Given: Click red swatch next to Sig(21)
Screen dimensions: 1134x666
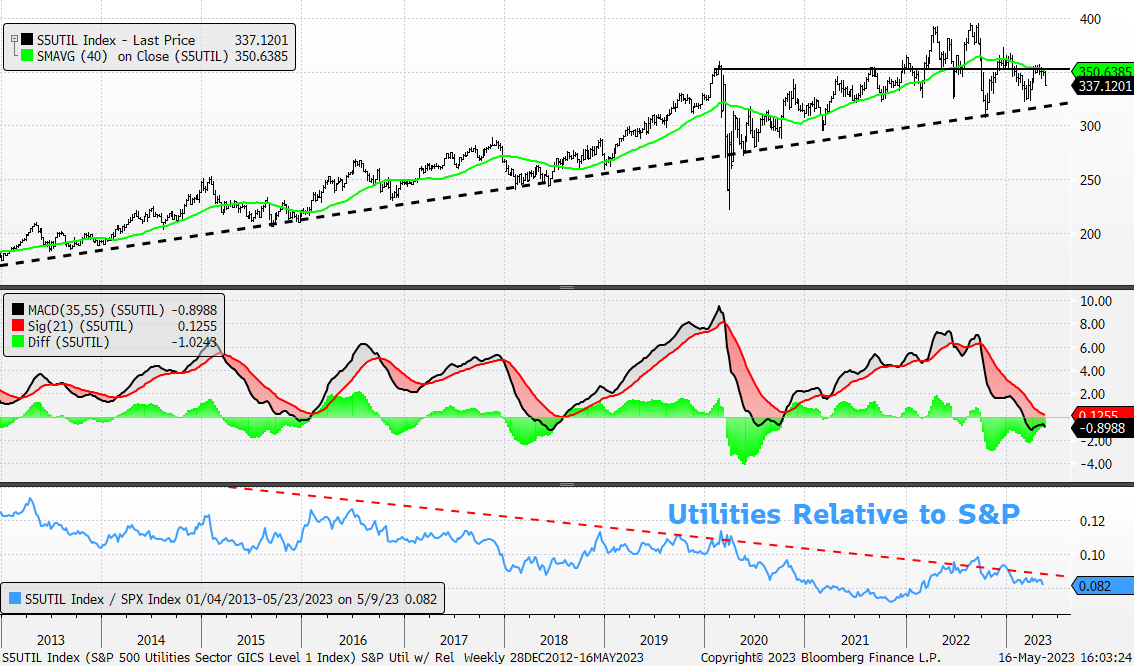Looking at the screenshot, I should coord(17,326).
